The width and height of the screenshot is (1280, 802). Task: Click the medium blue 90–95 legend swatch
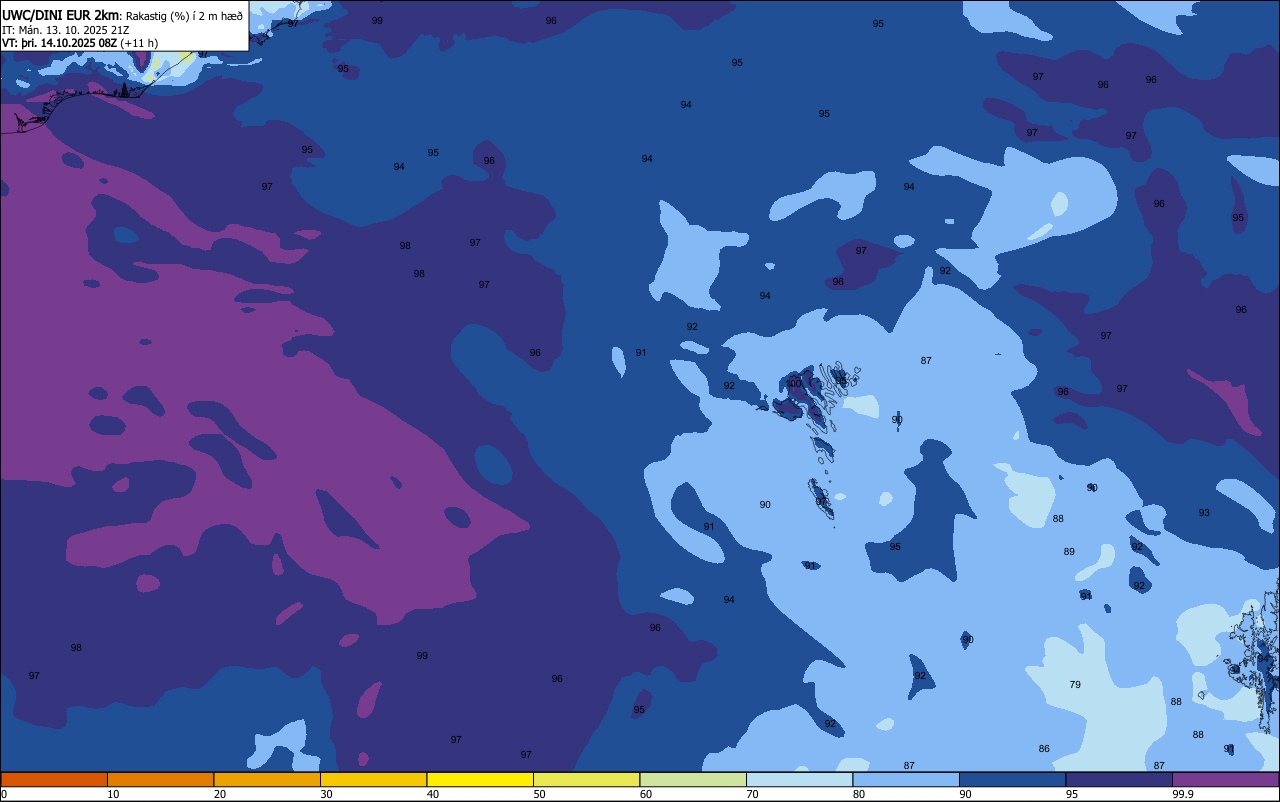pos(1012,779)
